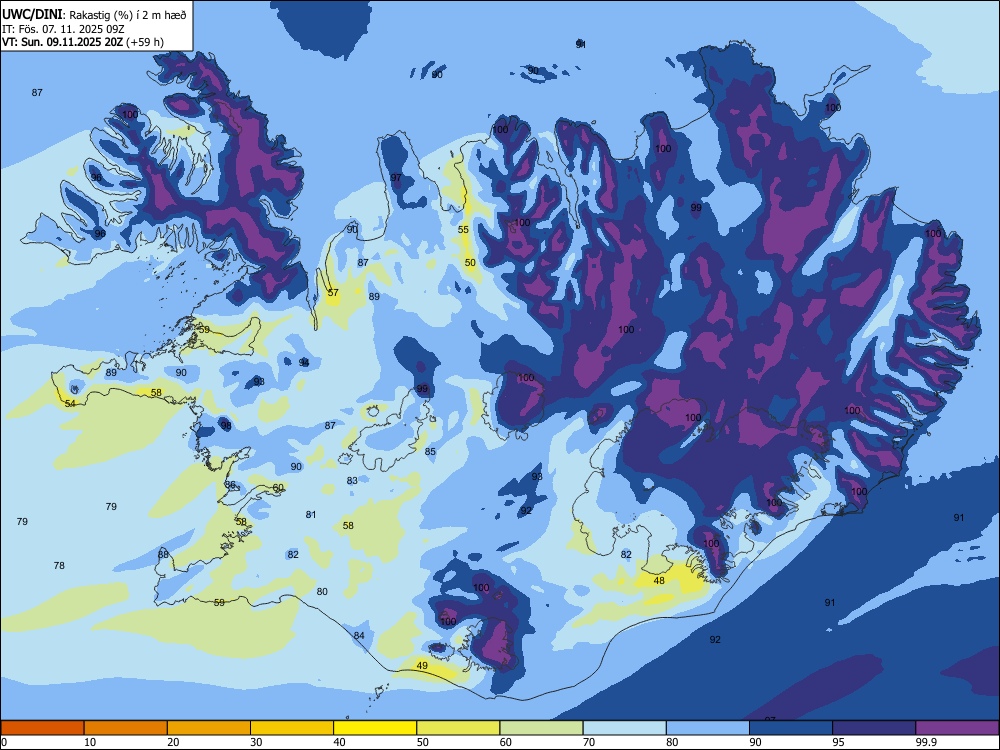Click the pale yellow 50–60 legend swatch
Image resolution: width=1000 pixels, height=750 pixels.
click(458, 728)
